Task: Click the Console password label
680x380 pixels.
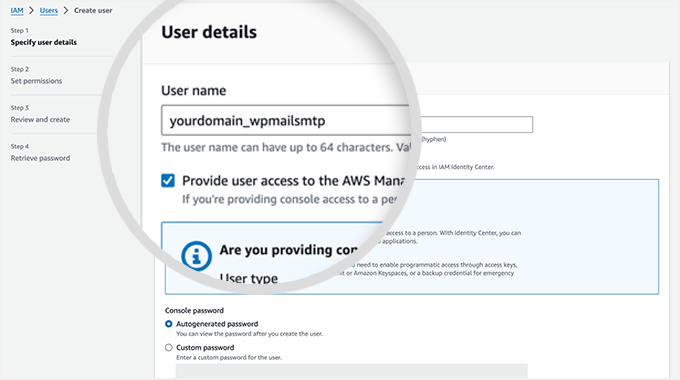Action: (x=194, y=311)
